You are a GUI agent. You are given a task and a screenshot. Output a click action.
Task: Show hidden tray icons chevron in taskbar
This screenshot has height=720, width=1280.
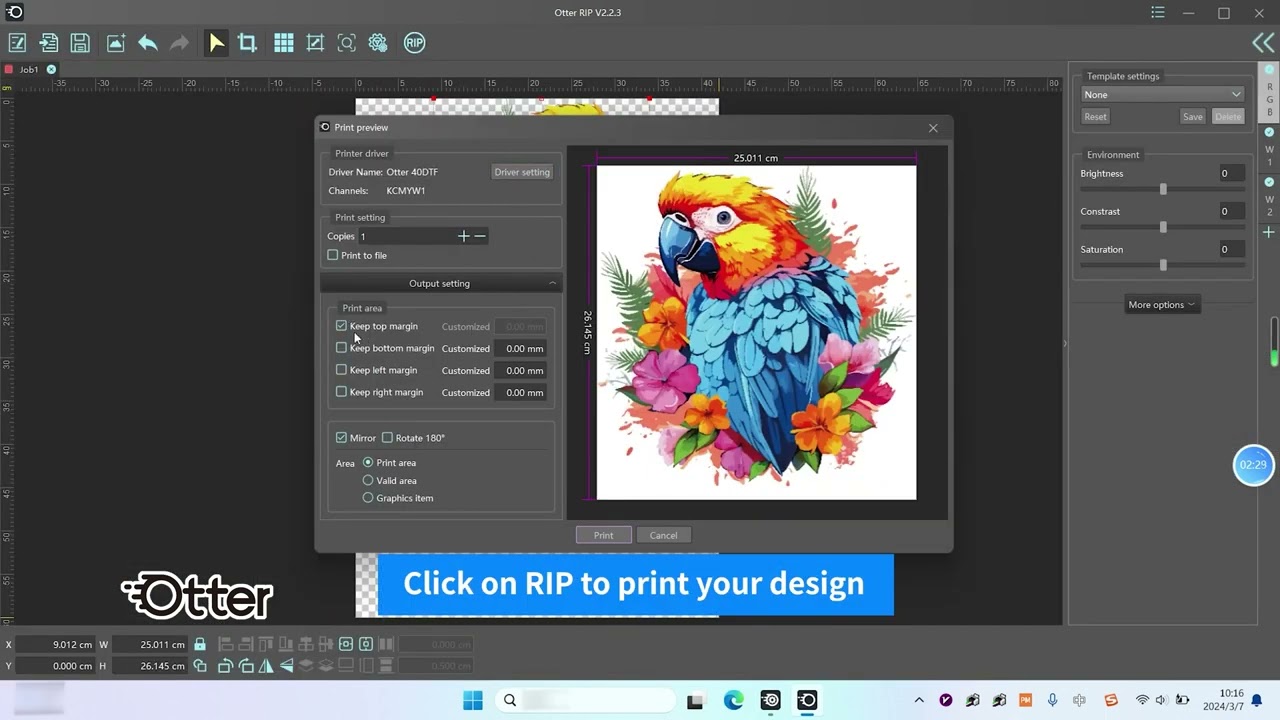919,701
